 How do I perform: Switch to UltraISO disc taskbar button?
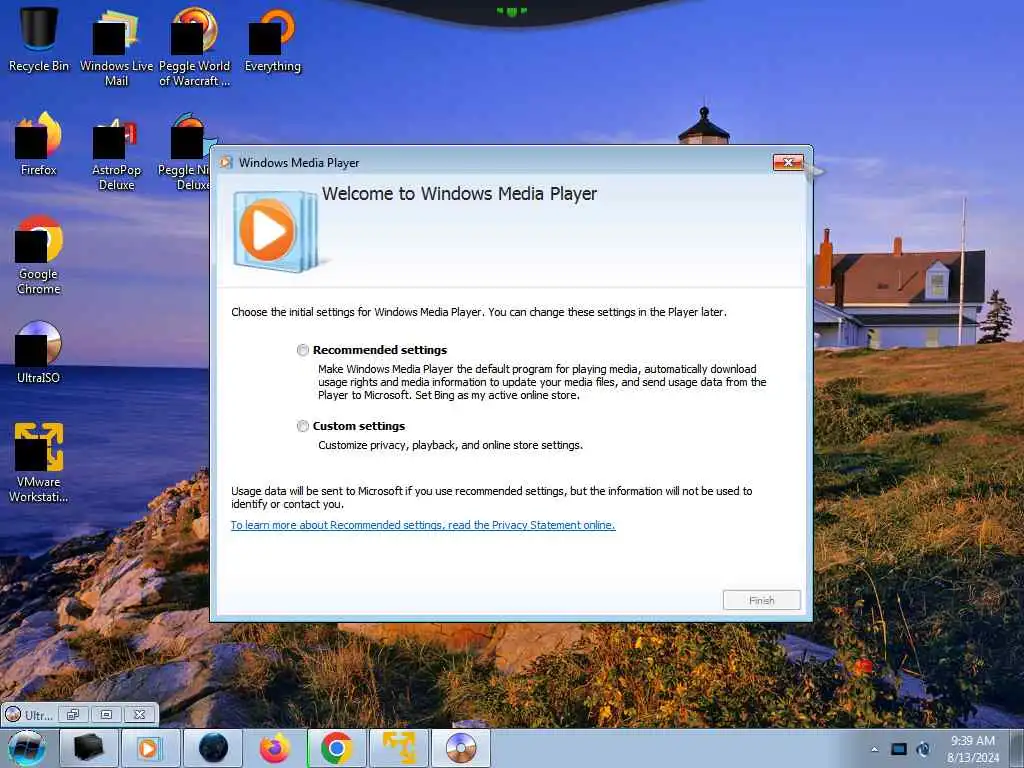tap(461, 748)
